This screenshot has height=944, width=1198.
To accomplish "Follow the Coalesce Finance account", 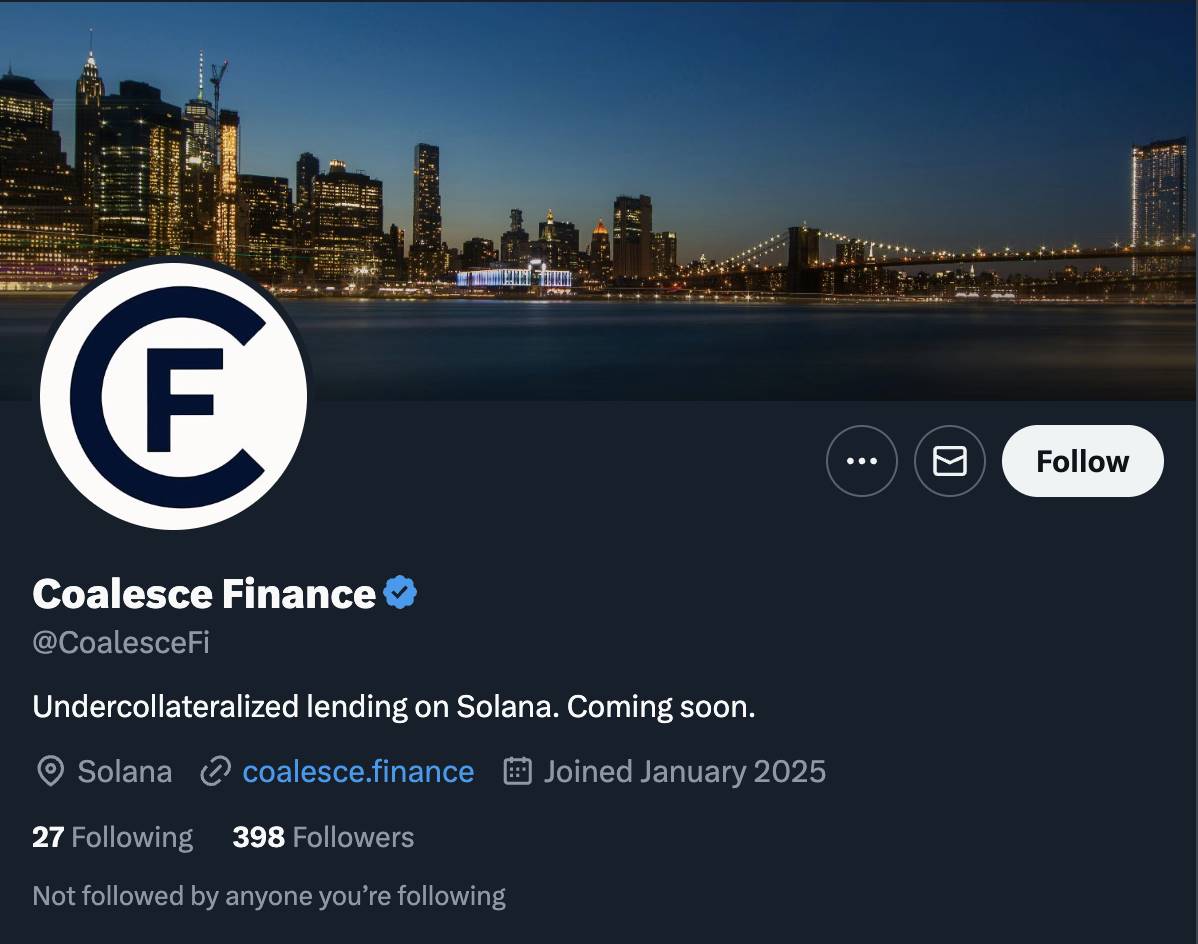I will (x=1082, y=461).
